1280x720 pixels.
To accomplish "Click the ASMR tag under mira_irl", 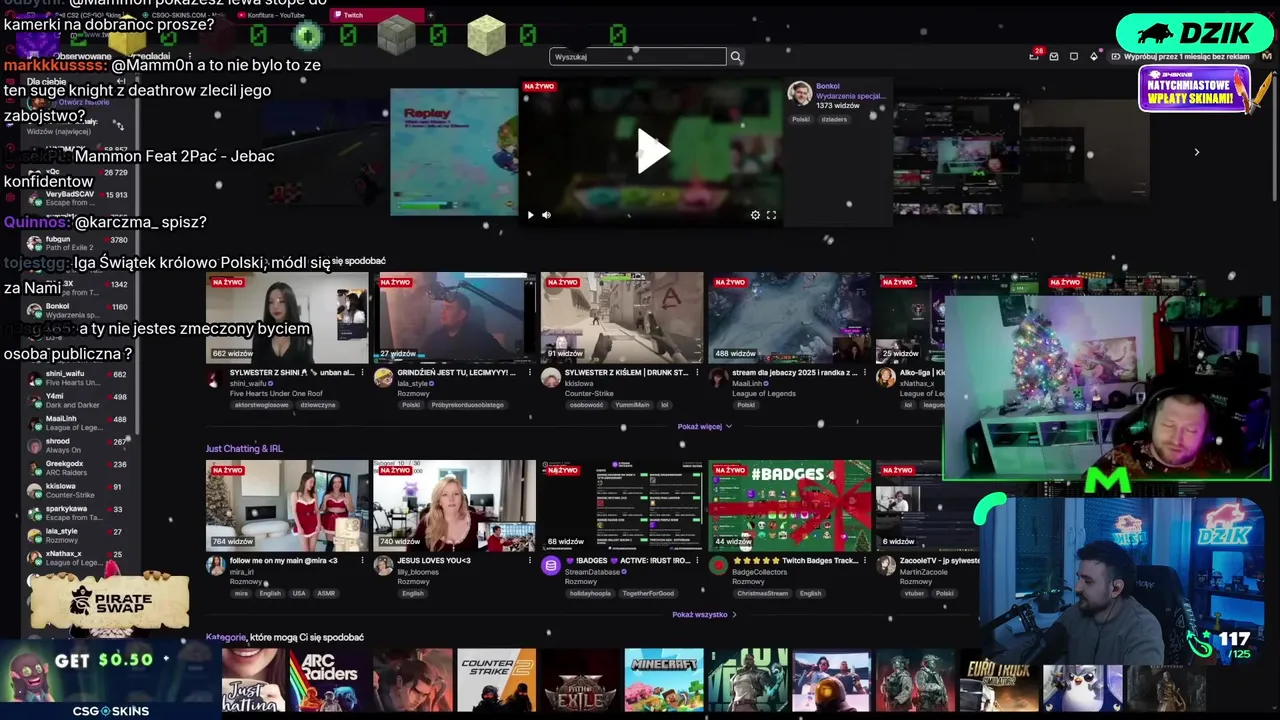I will click(326, 593).
